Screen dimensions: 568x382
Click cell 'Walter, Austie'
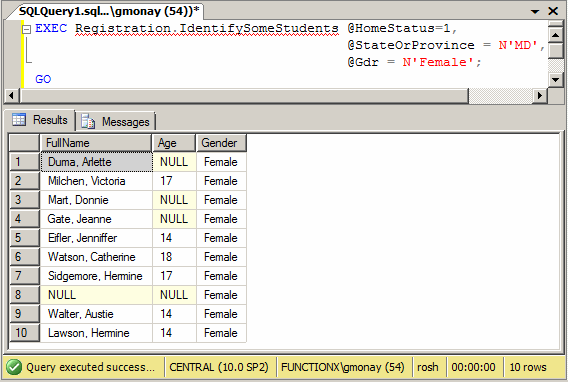[x=96, y=314]
